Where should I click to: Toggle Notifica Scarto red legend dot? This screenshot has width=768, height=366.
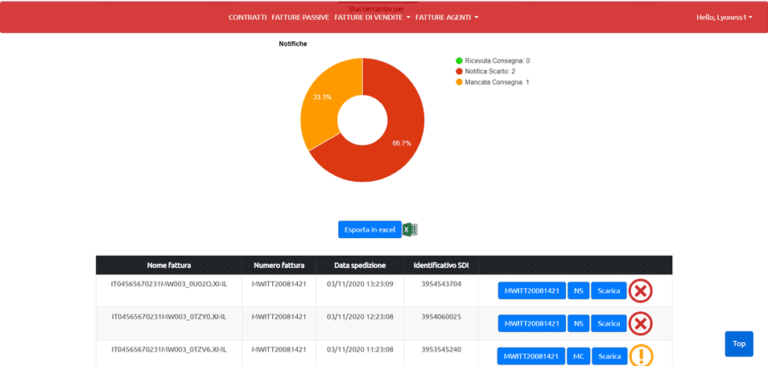[459, 72]
